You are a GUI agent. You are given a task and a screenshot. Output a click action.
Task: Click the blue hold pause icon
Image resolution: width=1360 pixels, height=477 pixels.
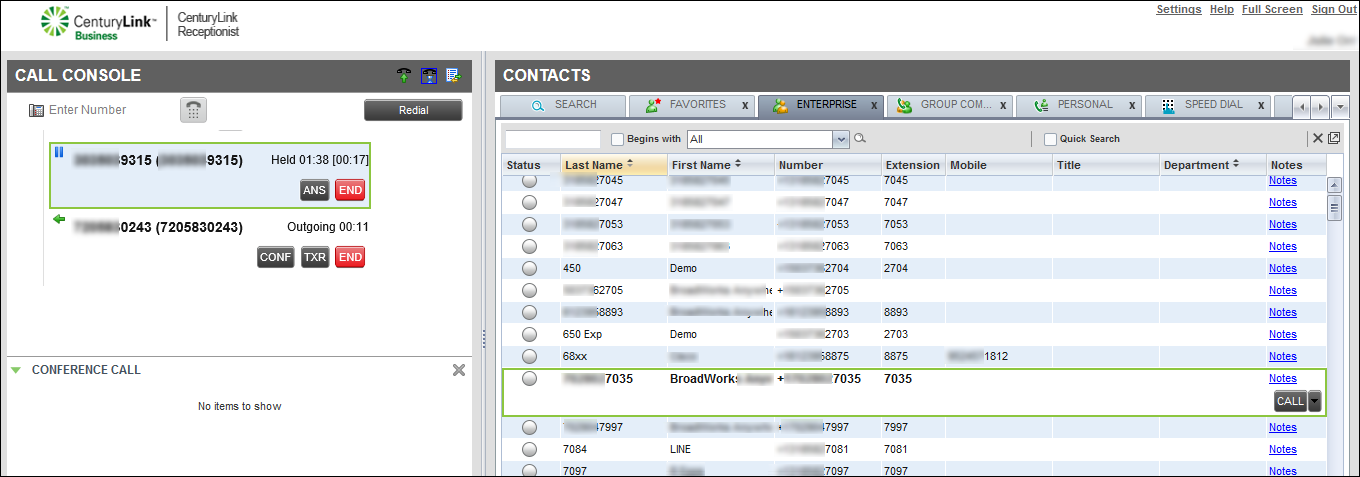coord(58,153)
